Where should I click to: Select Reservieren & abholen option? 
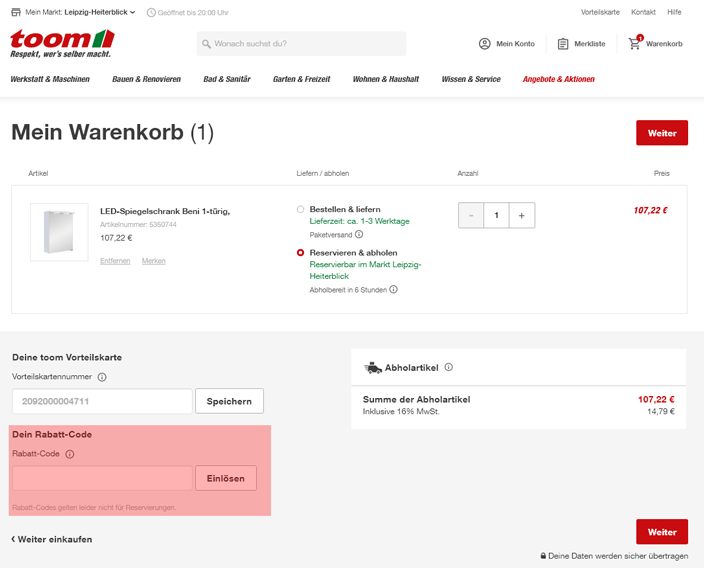click(x=300, y=253)
